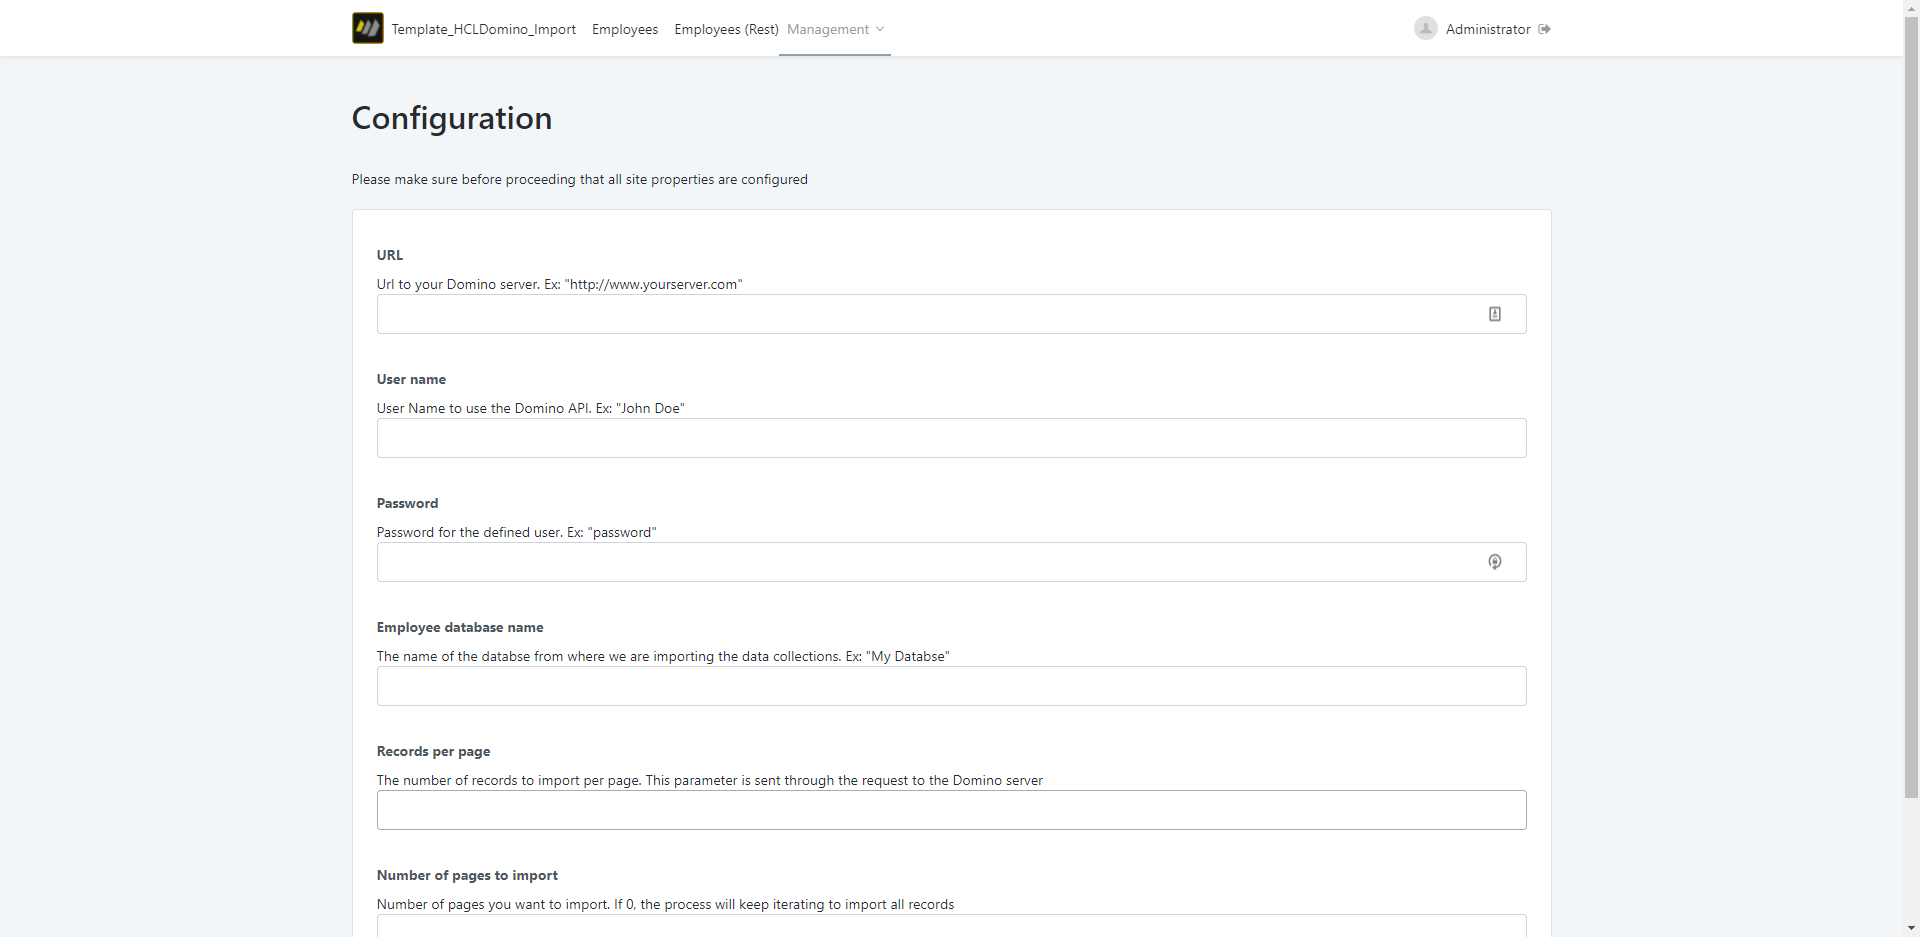Image resolution: width=1920 pixels, height=937 pixels.
Task: Click the 'Number of pages to import' label
Action: click(x=467, y=875)
